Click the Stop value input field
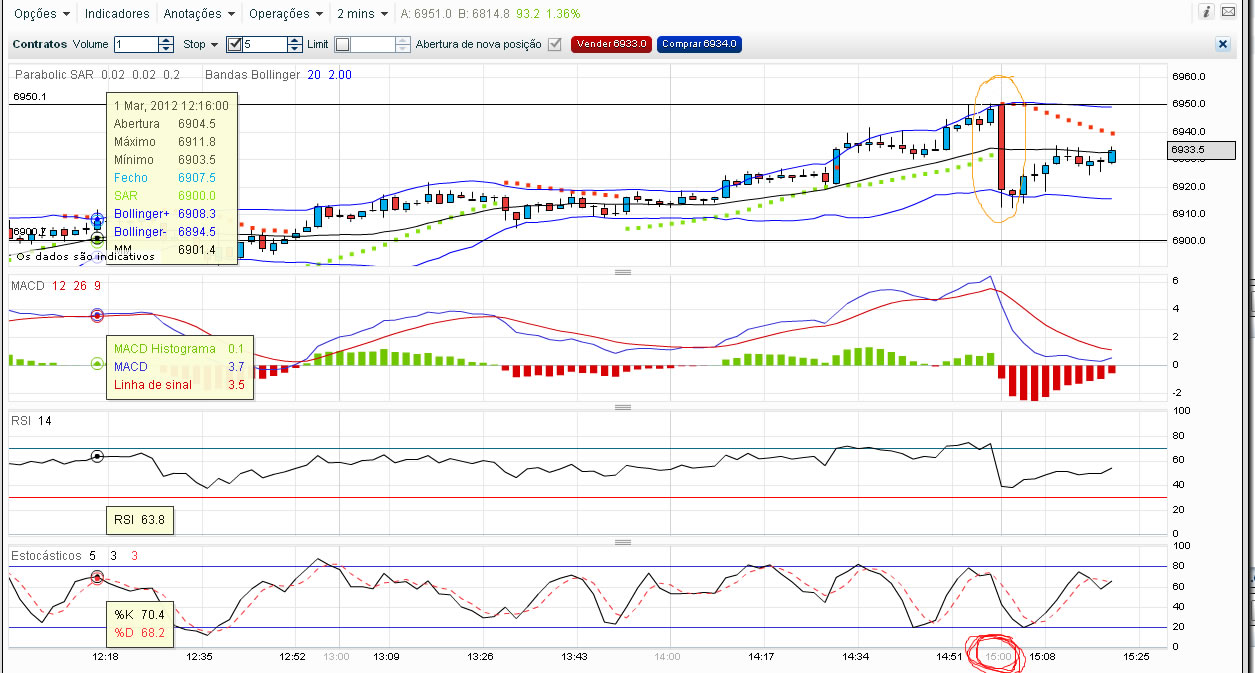1255x673 pixels. (x=265, y=44)
